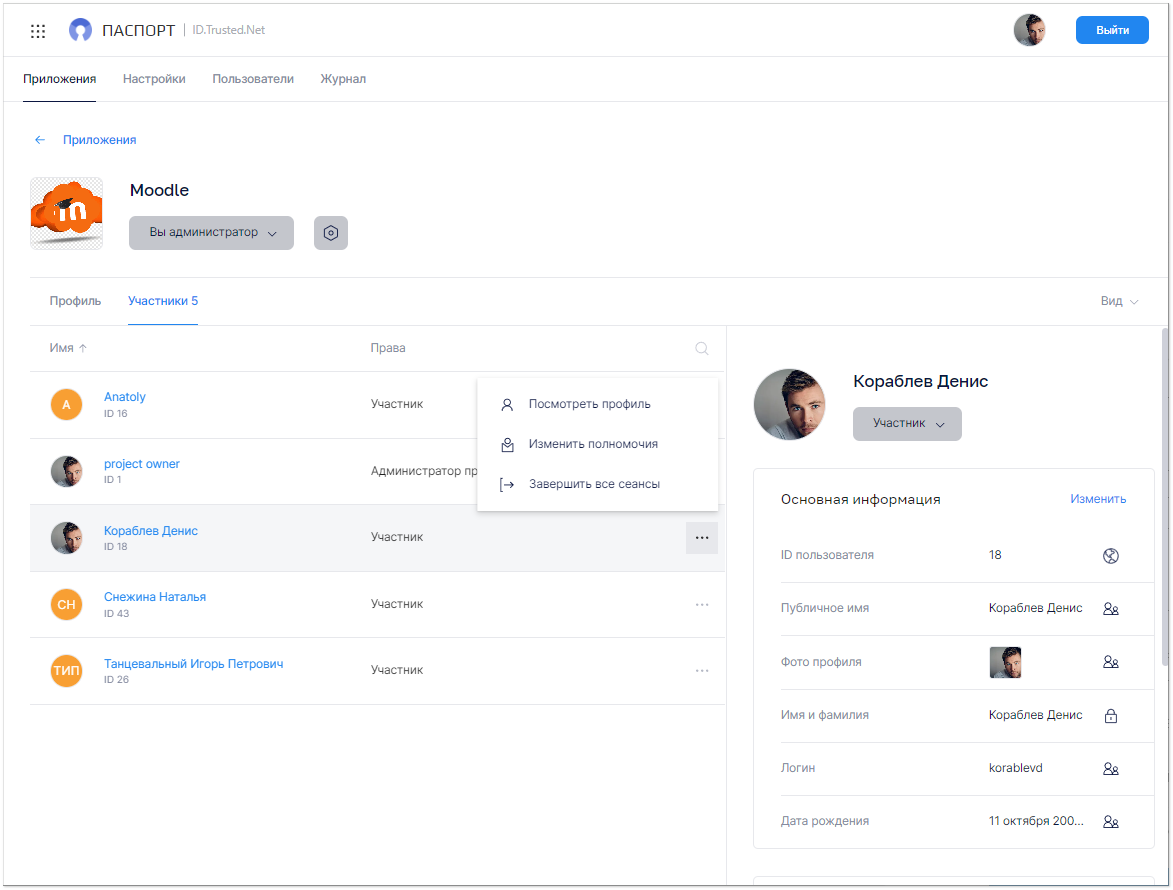Click the Паспорт logo icon

click(x=80, y=30)
